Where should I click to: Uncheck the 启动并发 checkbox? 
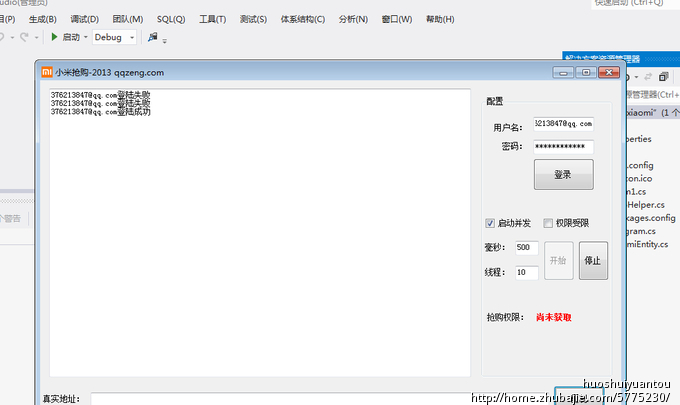point(490,223)
